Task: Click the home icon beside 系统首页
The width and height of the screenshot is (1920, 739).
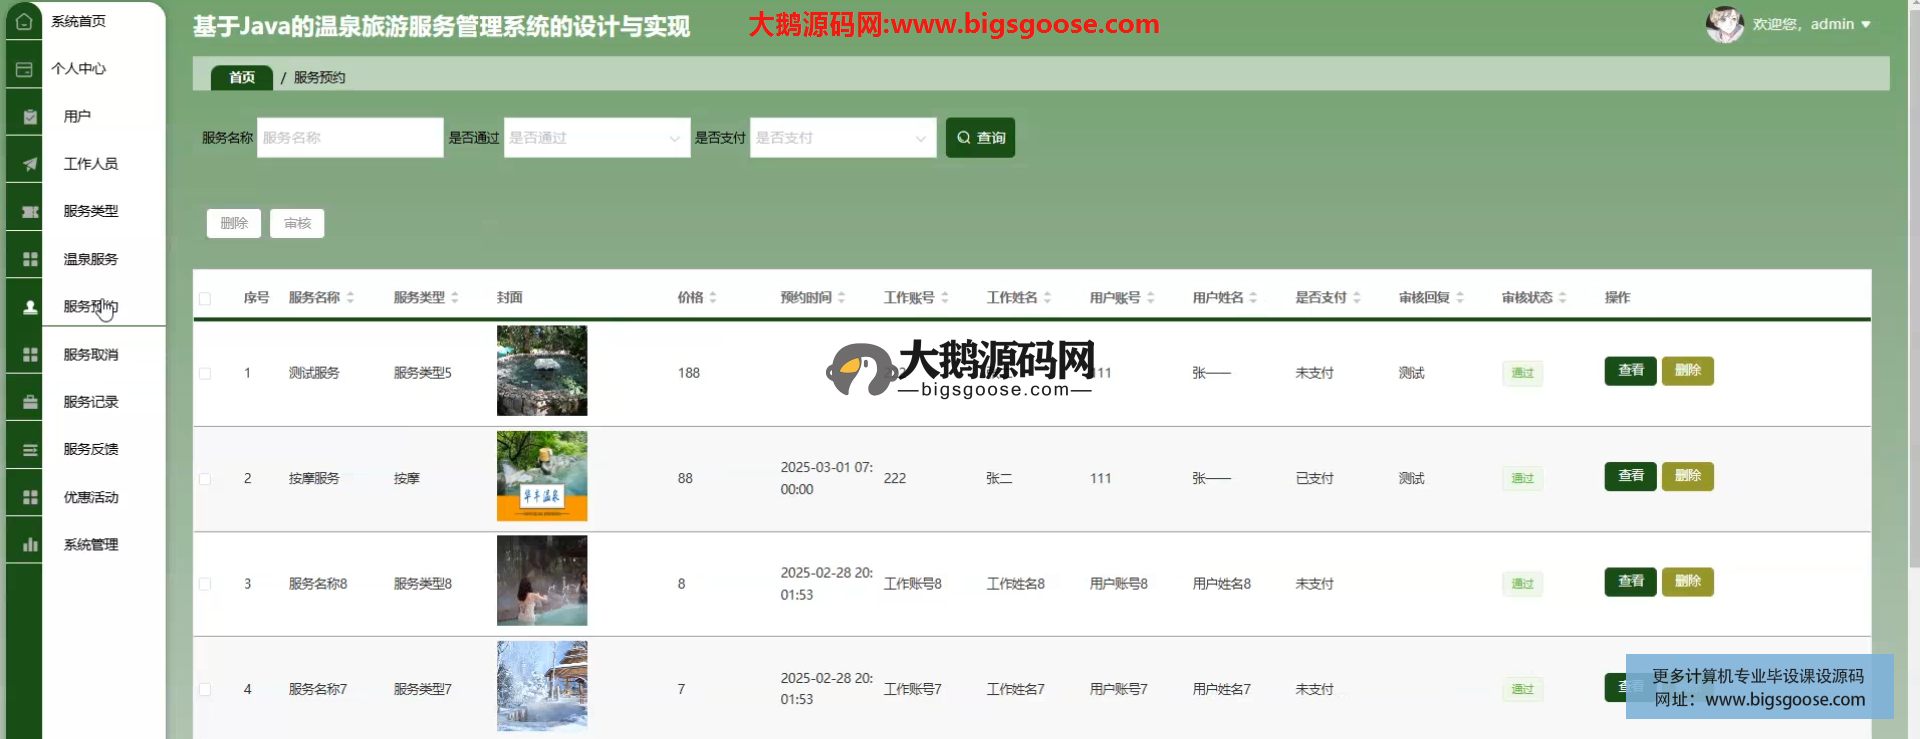Action: [24, 21]
